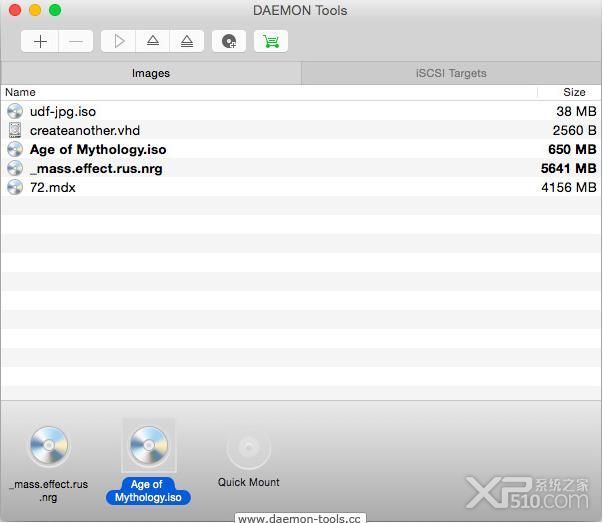Open the store via the green cart icon
Image resolution: width=603 pixels, height=523 pixels.
point(271,41)
